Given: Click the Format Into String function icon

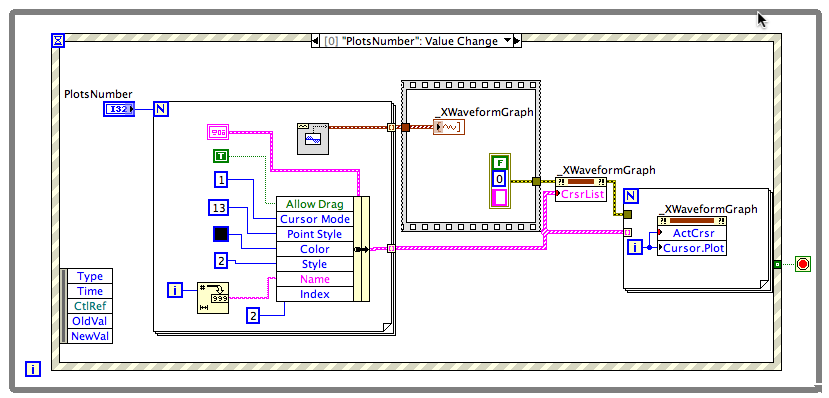Looking at the screenshot, I should pyautogui.click(x=213, y=298).
